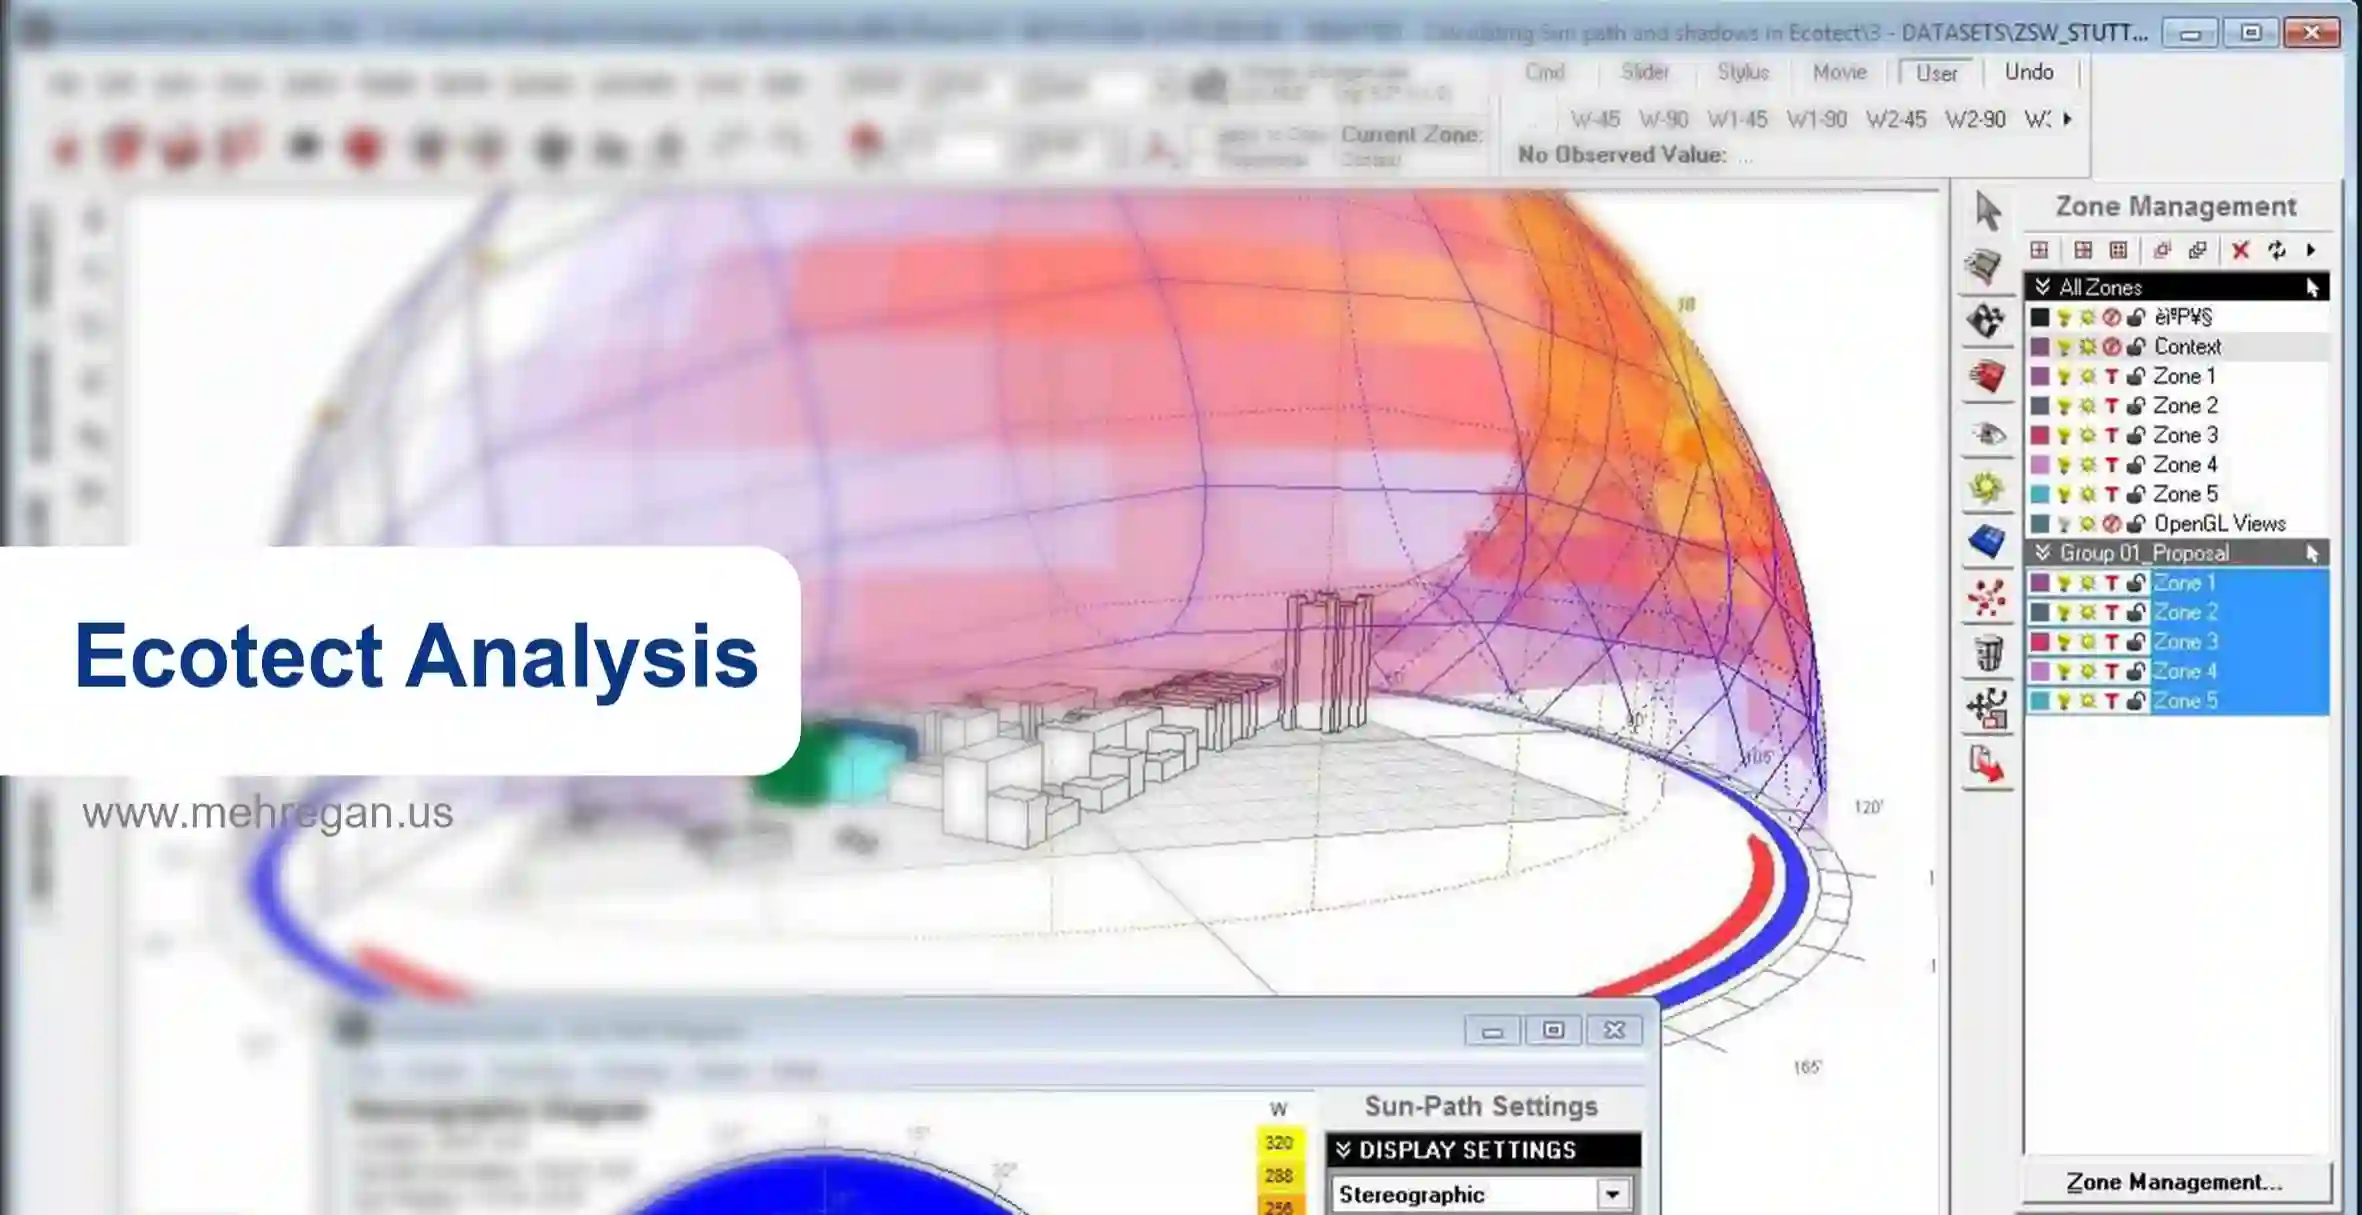2362x1215 pixels.
Task: Open the Stereographic projection dropdown
Action: point(1612,1194)
